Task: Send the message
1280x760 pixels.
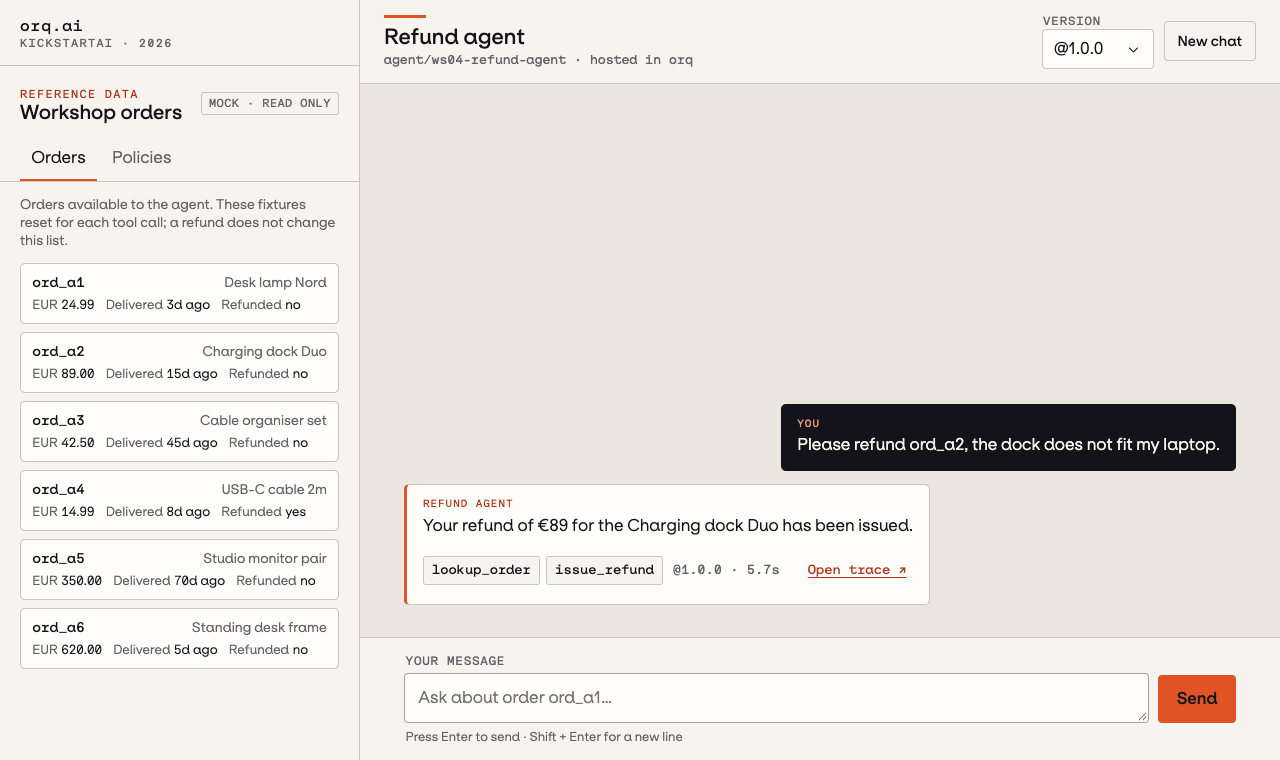Action: (1196, 699)
